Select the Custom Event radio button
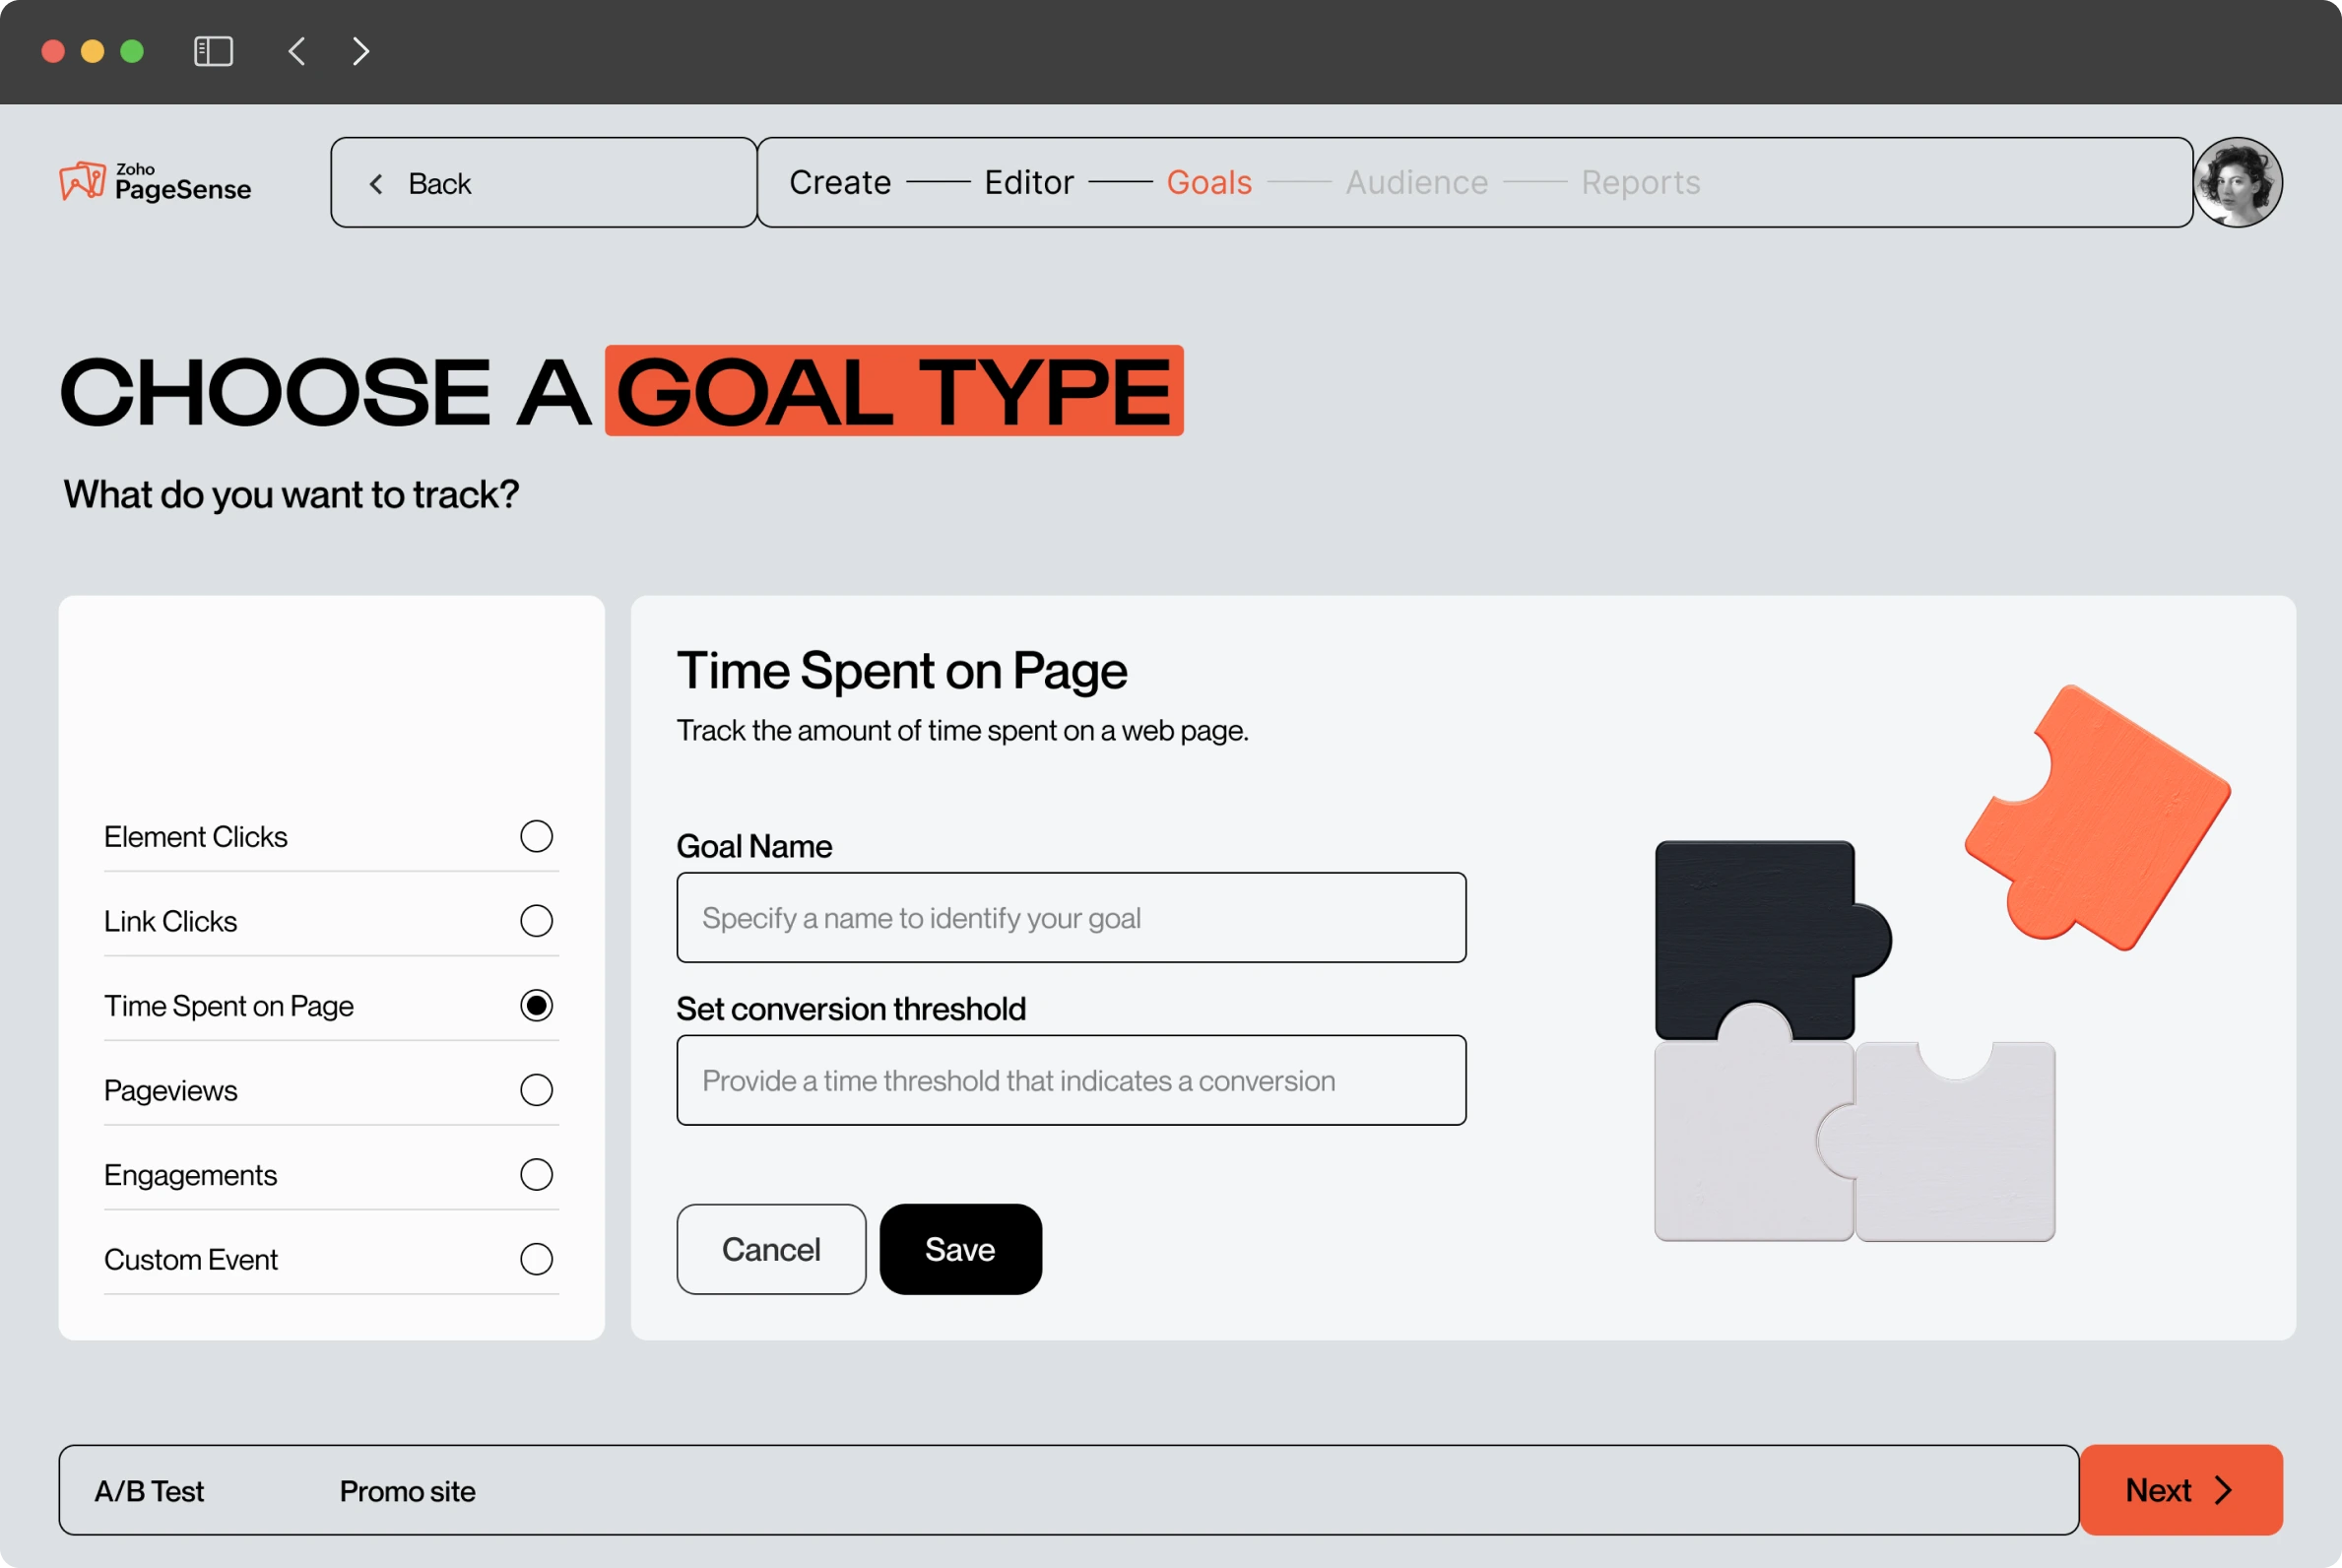This screenshot has height=1568, width=2342. [536, 1258]
